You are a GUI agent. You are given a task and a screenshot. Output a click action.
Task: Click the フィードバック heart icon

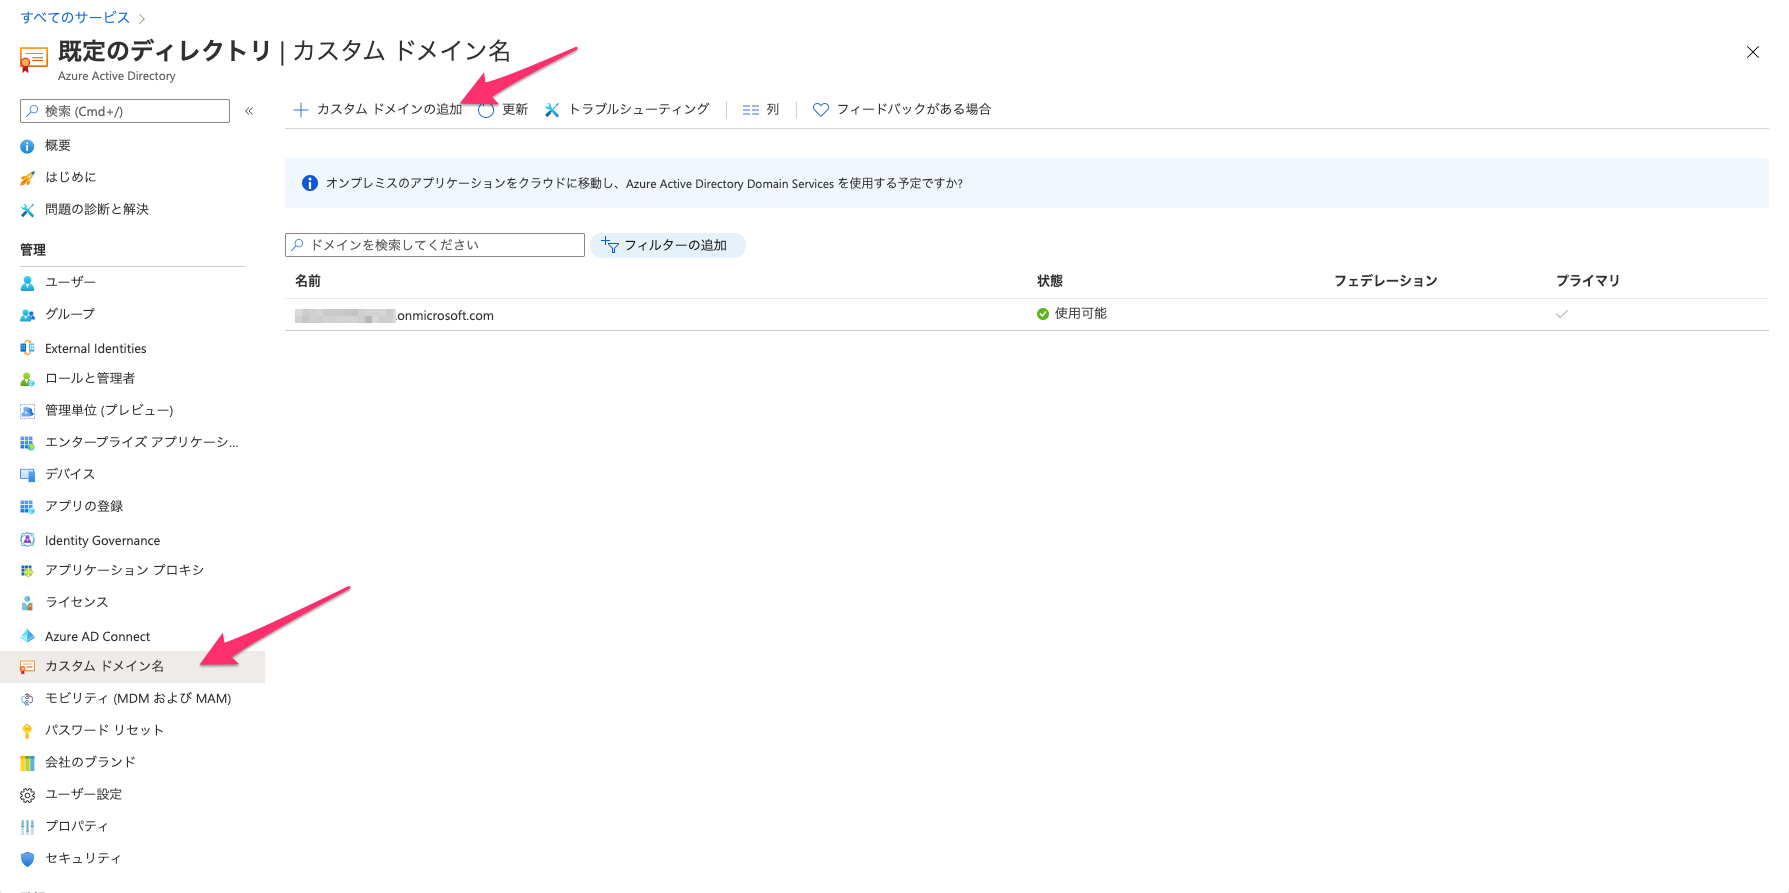821,110
